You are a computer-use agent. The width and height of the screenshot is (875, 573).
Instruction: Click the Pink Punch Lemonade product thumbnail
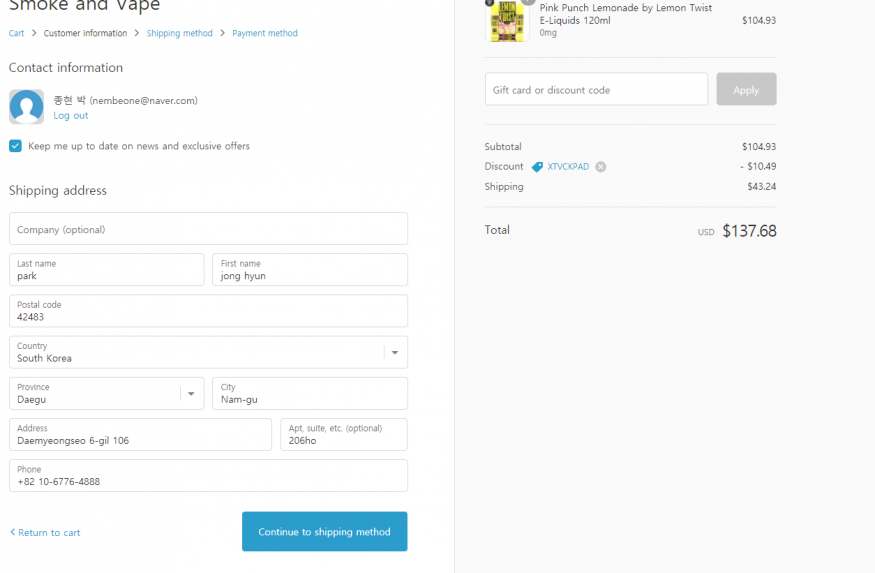507,21
